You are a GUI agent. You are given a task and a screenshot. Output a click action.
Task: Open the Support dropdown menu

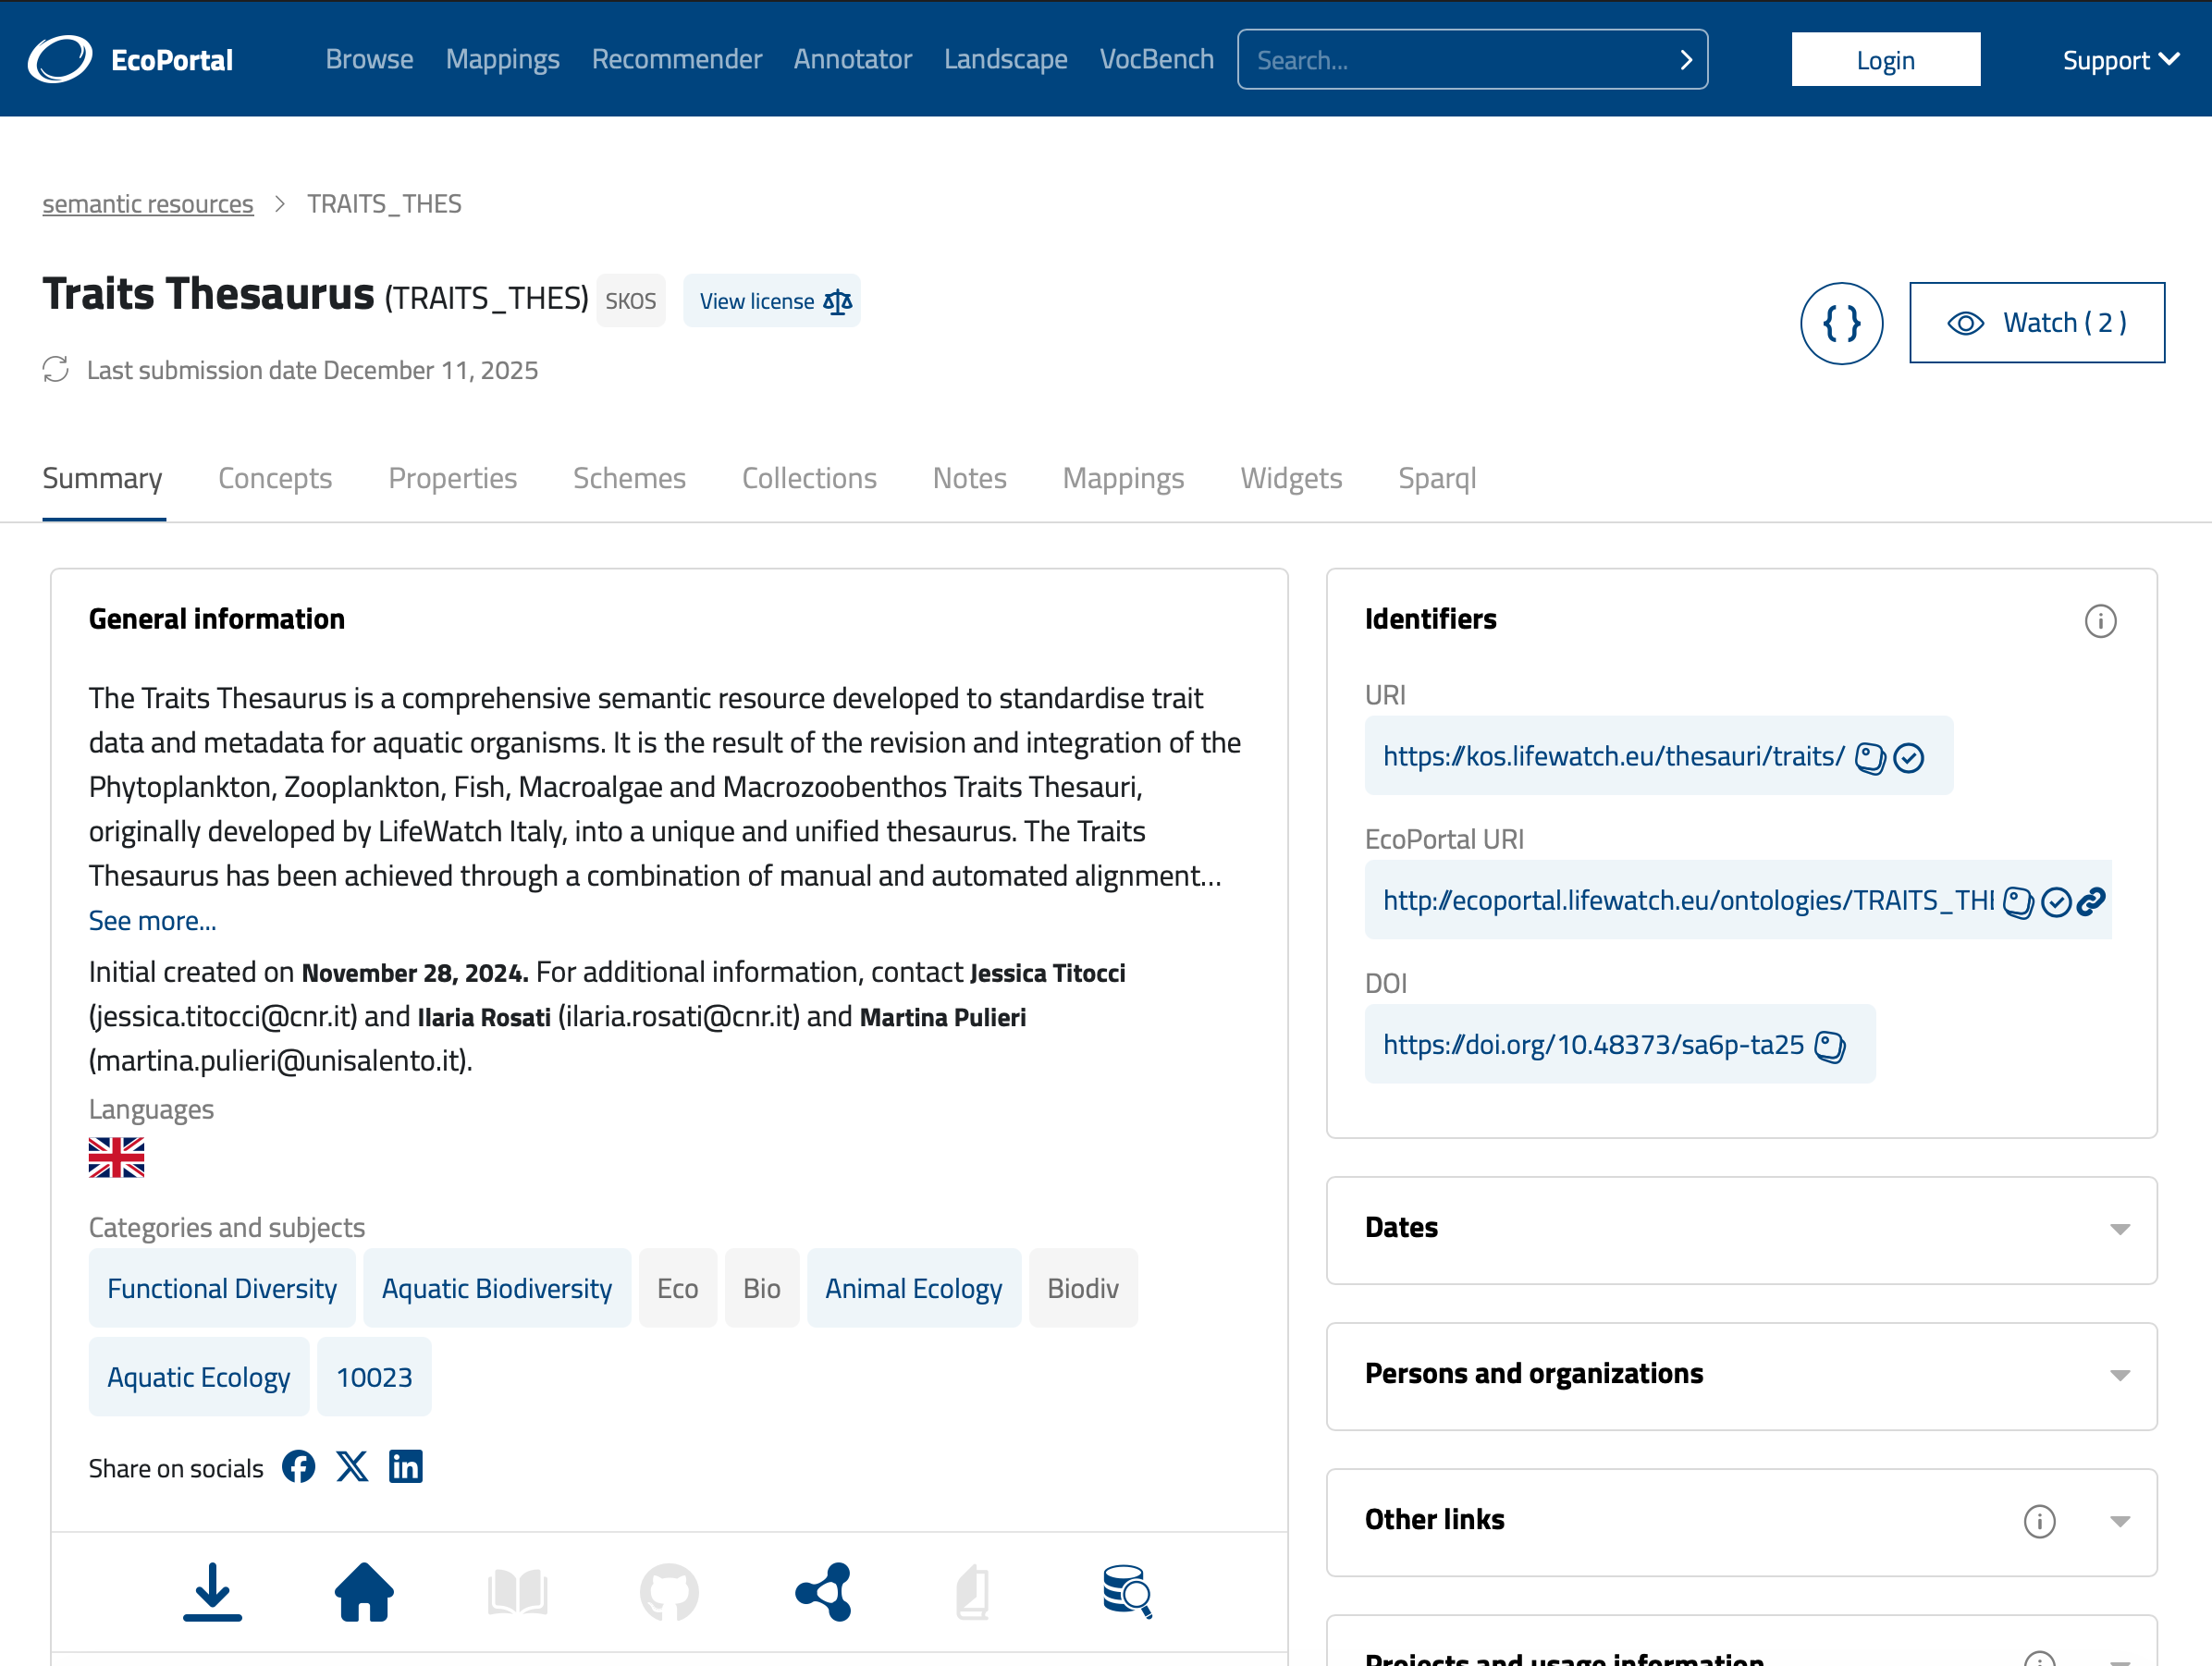click(2119, 60)
